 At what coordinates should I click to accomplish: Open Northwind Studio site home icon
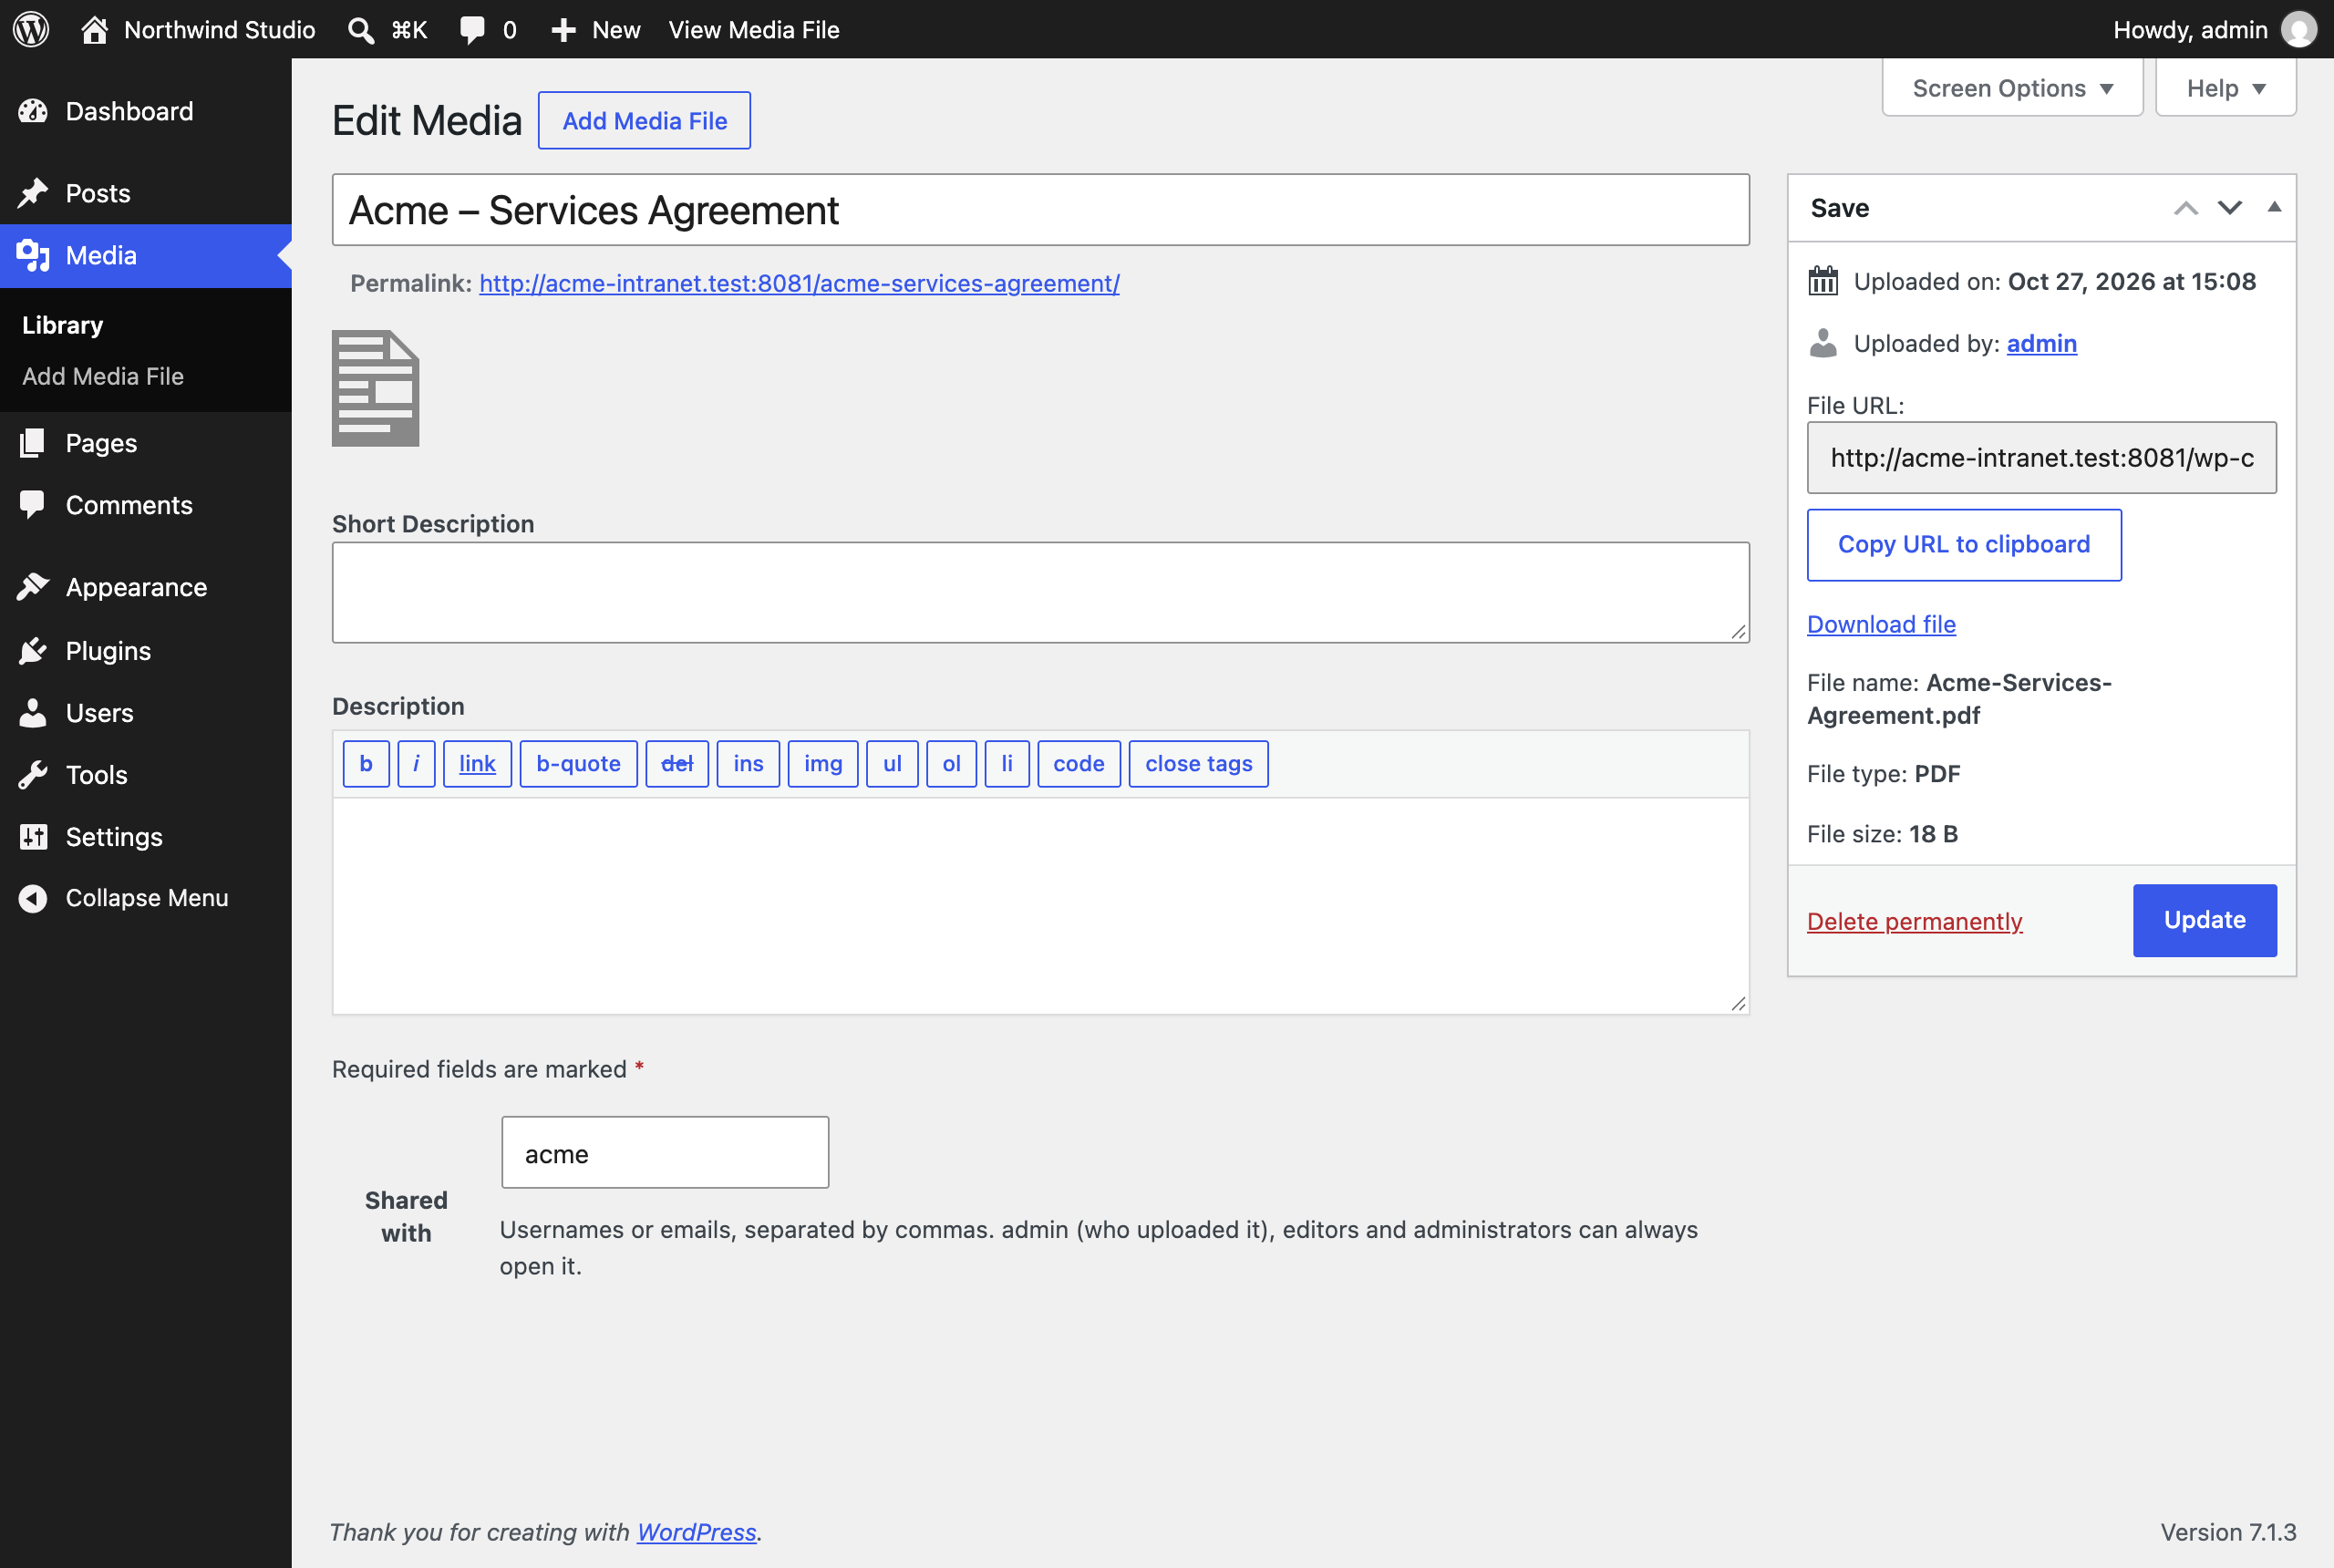pos(94,29)
